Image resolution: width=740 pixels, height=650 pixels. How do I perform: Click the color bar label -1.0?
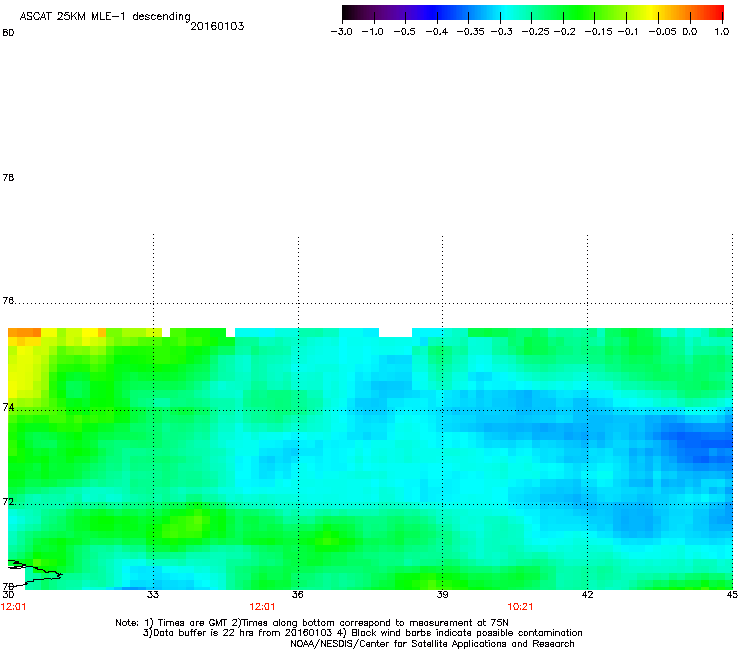coord(373,32)
